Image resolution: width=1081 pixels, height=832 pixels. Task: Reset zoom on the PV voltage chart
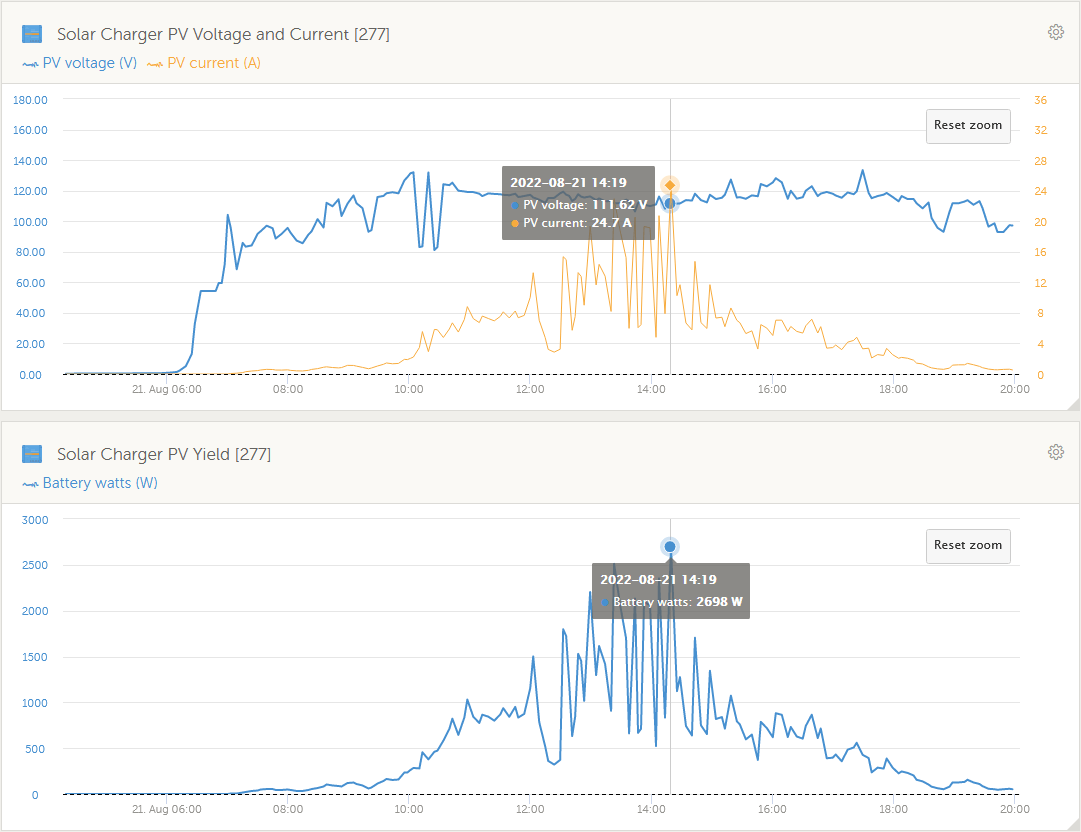(967, 126)
